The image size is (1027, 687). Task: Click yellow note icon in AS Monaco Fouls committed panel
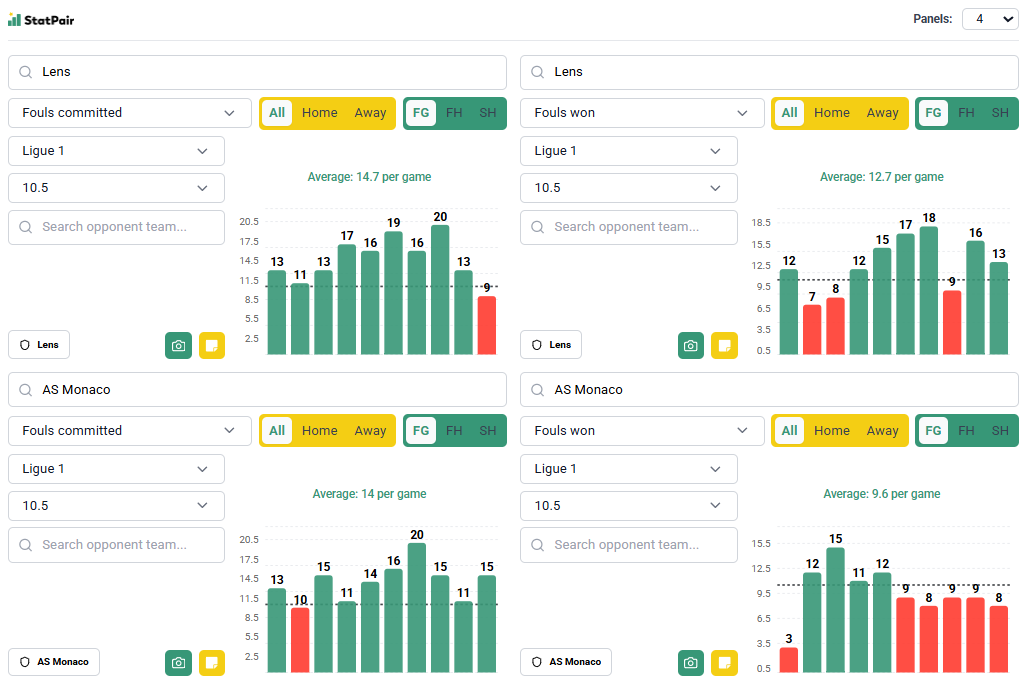pyautogui.click(x=212, y=662)
